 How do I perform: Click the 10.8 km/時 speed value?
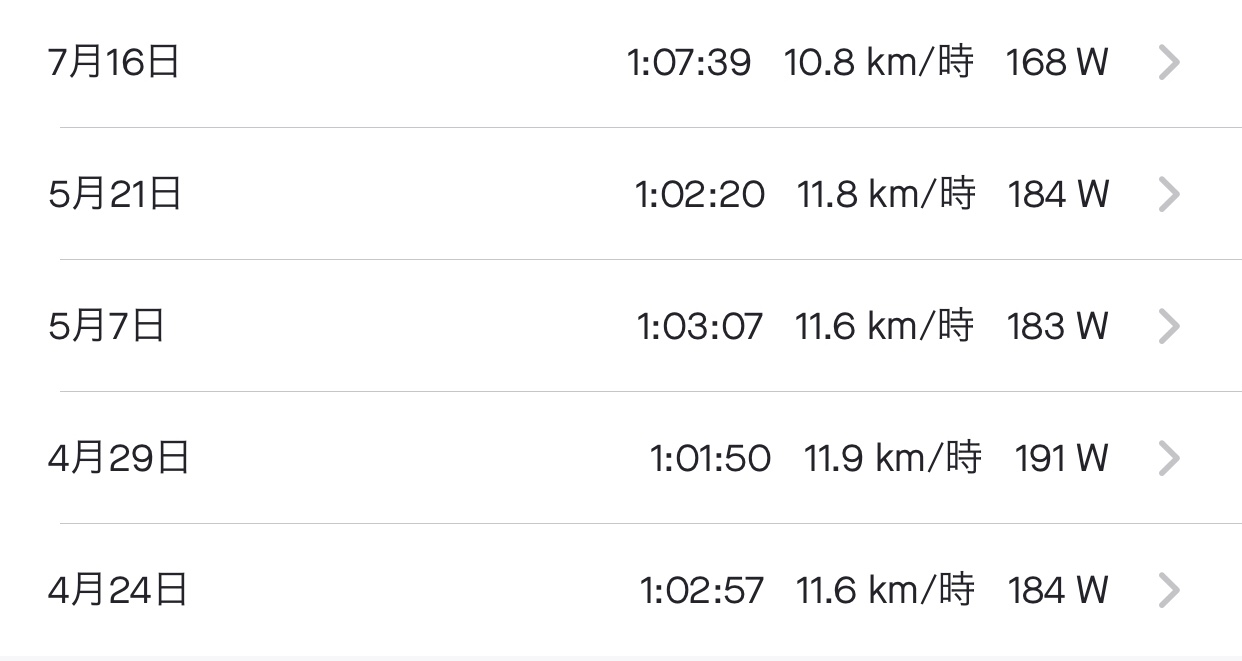coord(879,63)
